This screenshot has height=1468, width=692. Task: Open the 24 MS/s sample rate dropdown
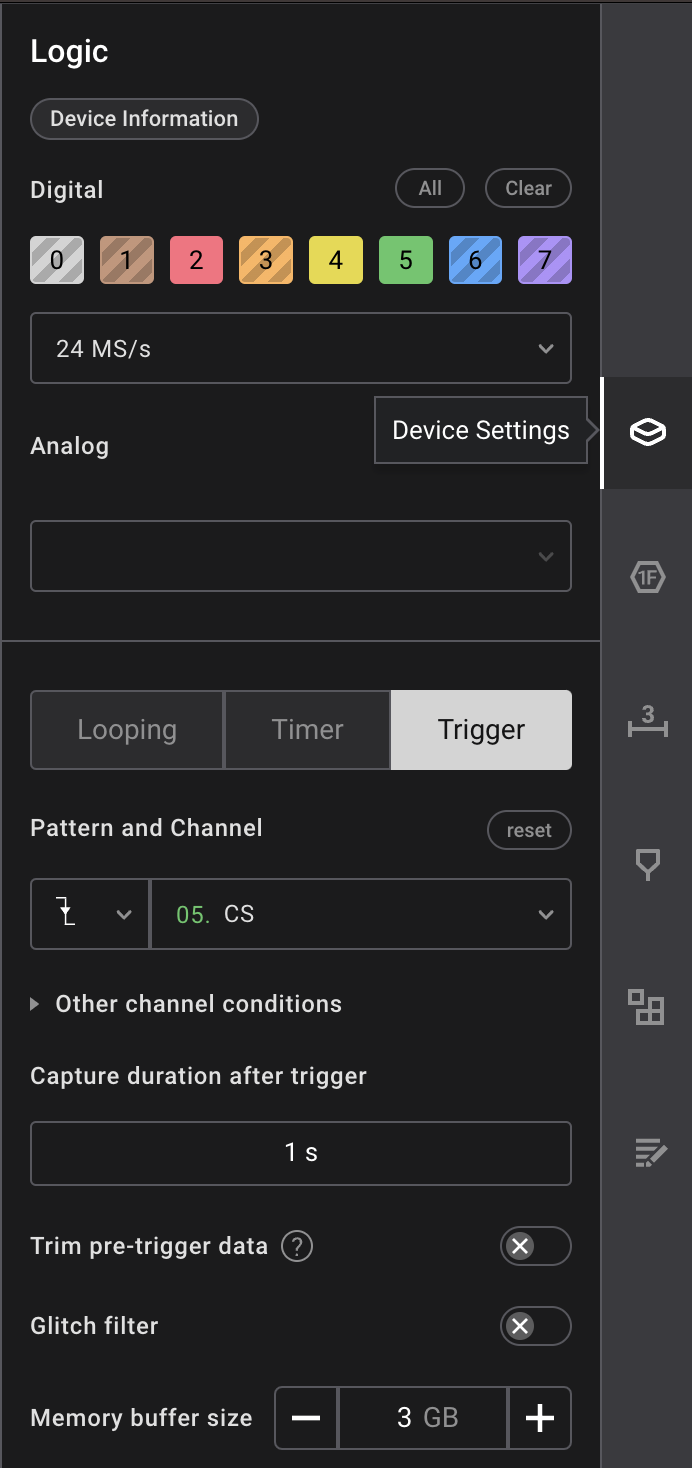(x=300, y=348)
